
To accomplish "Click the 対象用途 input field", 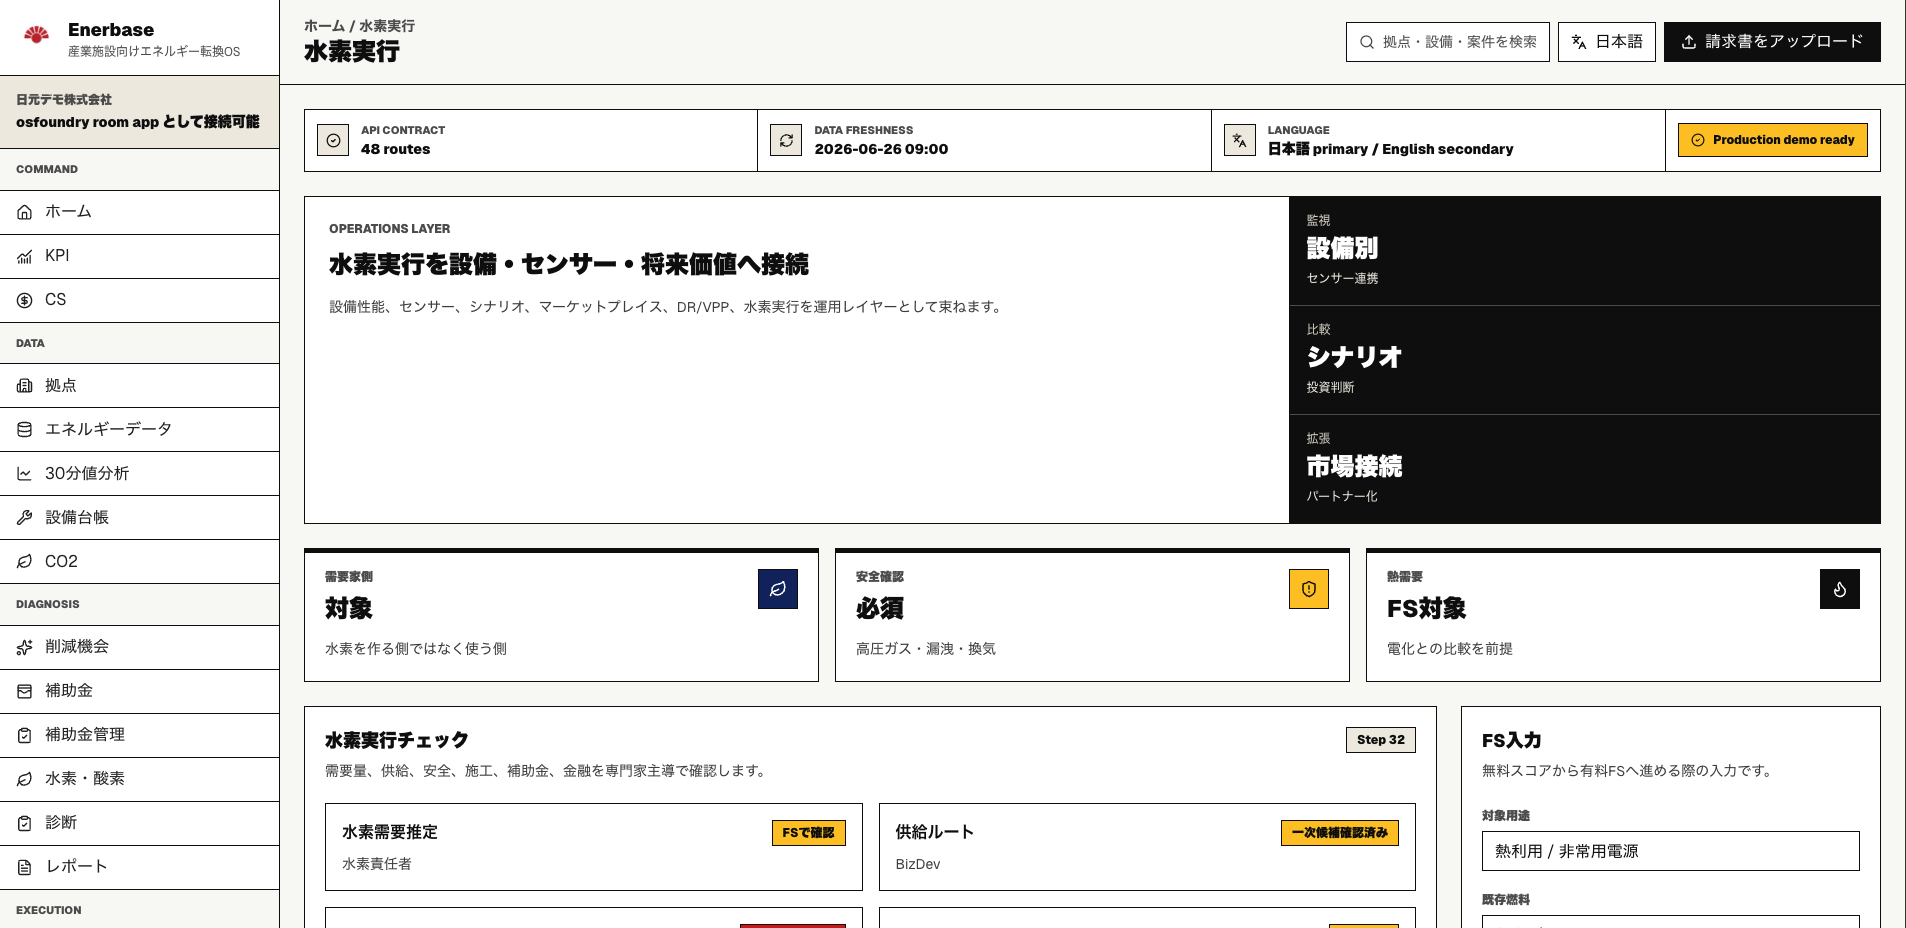I will coord(1671,851).
